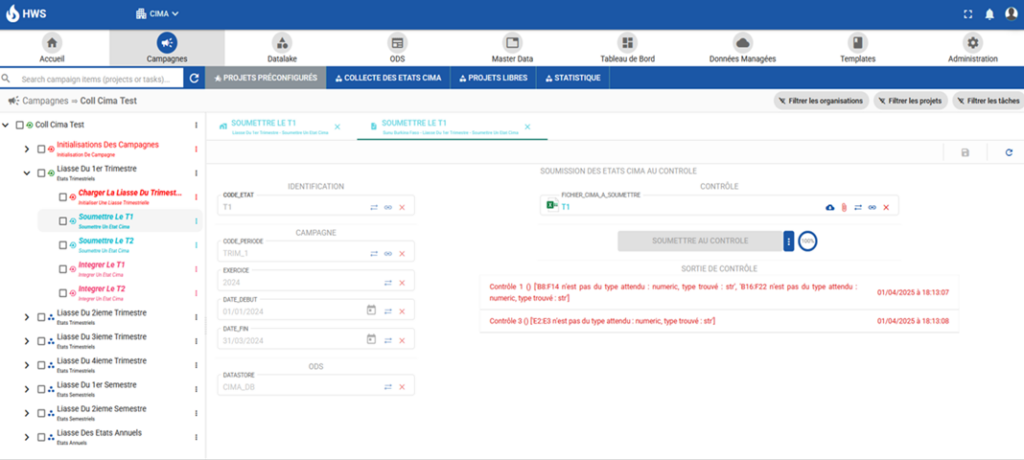Screen dimensions: 1024x460
Task: Open the Datalake module
Action: click(283, 48)
